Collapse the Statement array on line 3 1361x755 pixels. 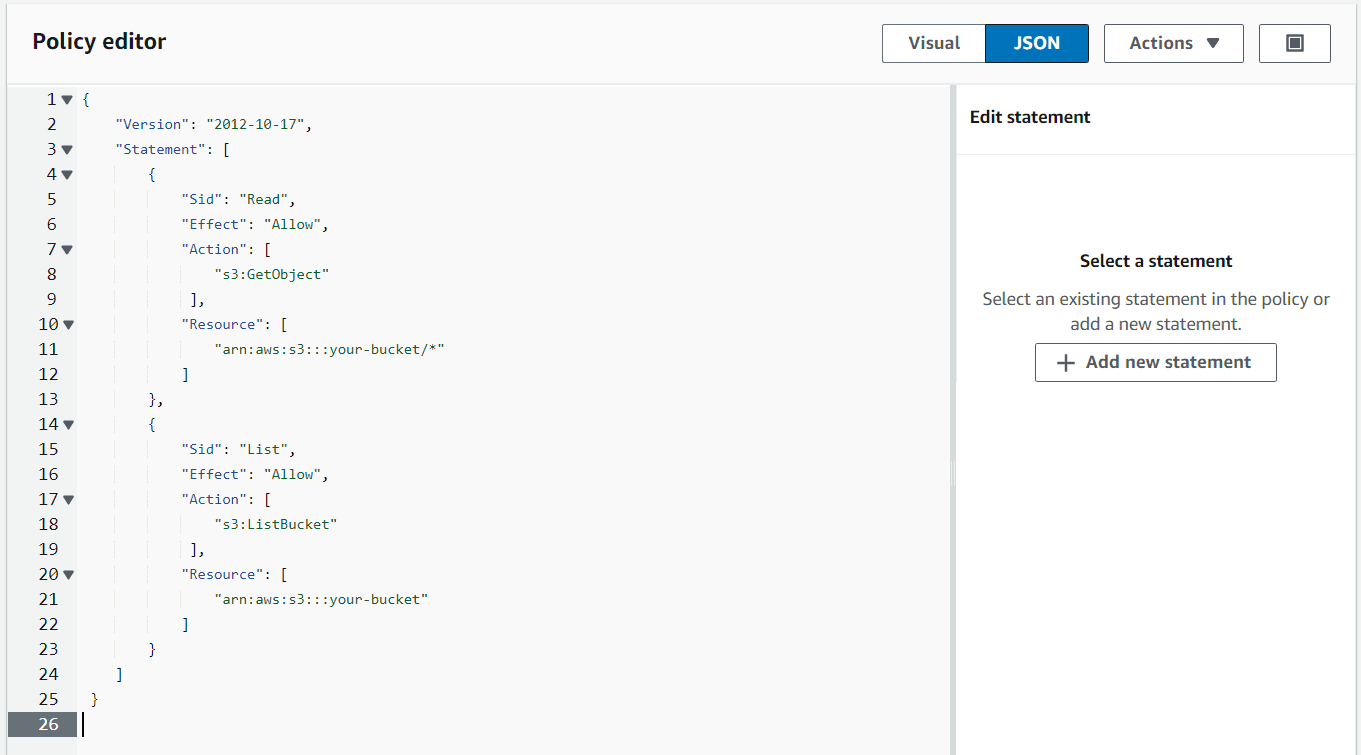tap(66, 148)
